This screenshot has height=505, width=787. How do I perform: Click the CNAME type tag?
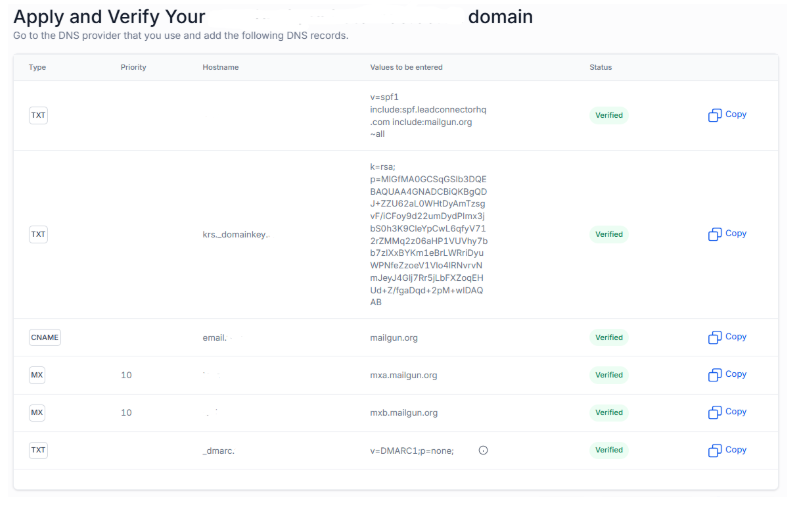(x=45, y=337)
